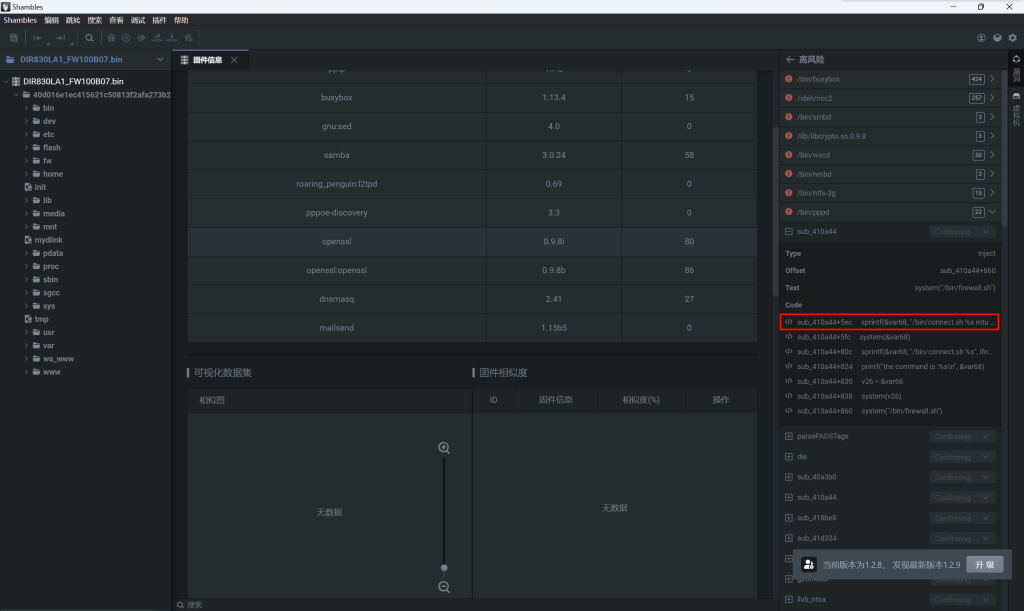The height and width of the screenshot is (611, 1024).
Task: Open the DIR830LA1_FW100B07.bin project dropdown
Action: (x=160, y=59)
